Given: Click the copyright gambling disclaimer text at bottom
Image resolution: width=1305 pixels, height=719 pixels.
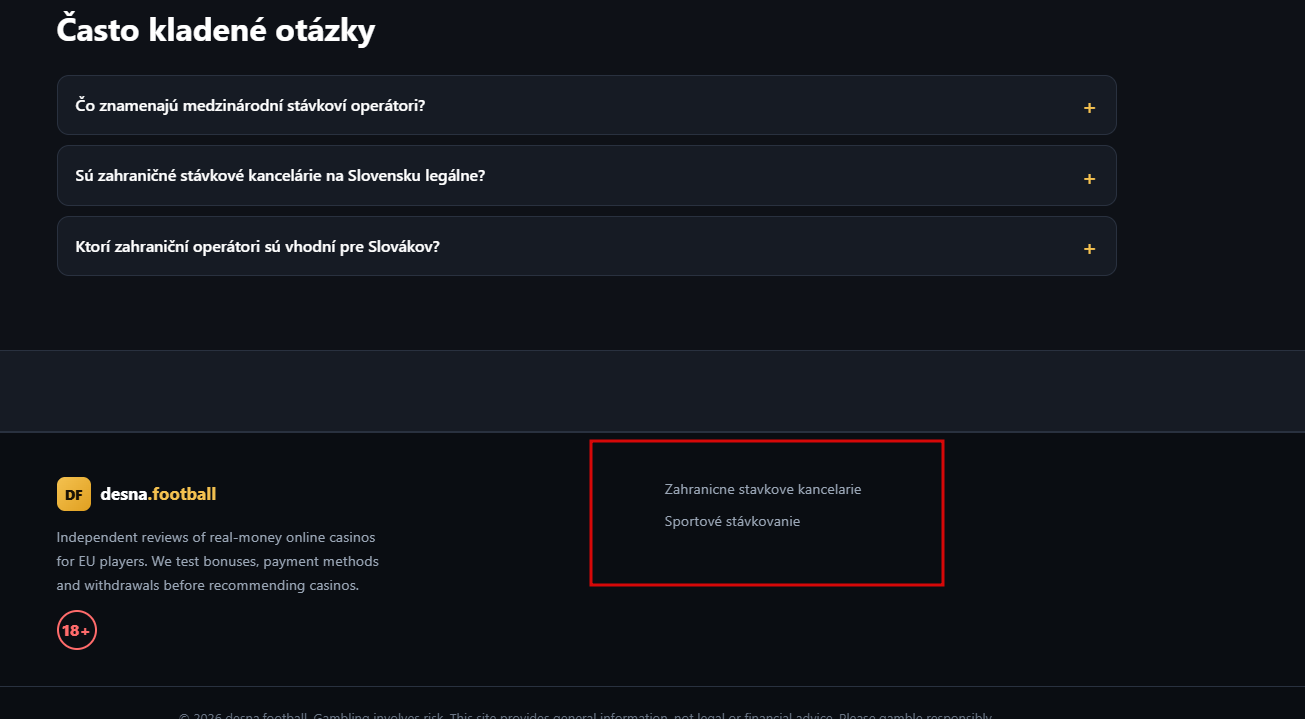Looking at the screenshot, I should tap(585, 715).
